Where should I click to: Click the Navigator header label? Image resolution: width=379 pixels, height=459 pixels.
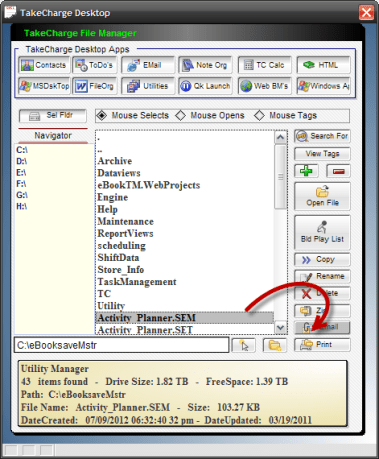53,136
